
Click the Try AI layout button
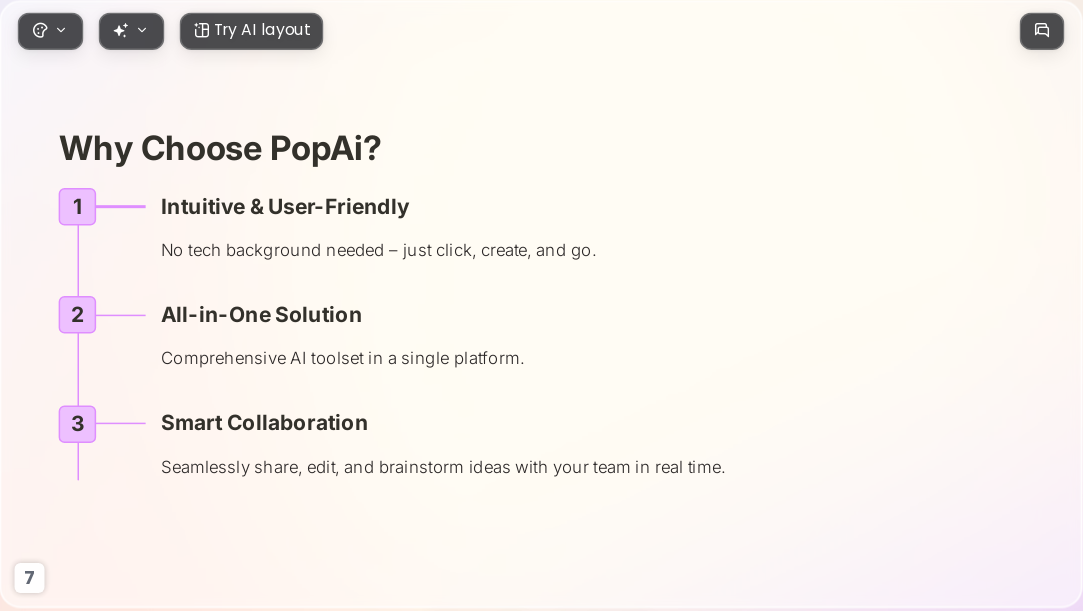[251, 31]
